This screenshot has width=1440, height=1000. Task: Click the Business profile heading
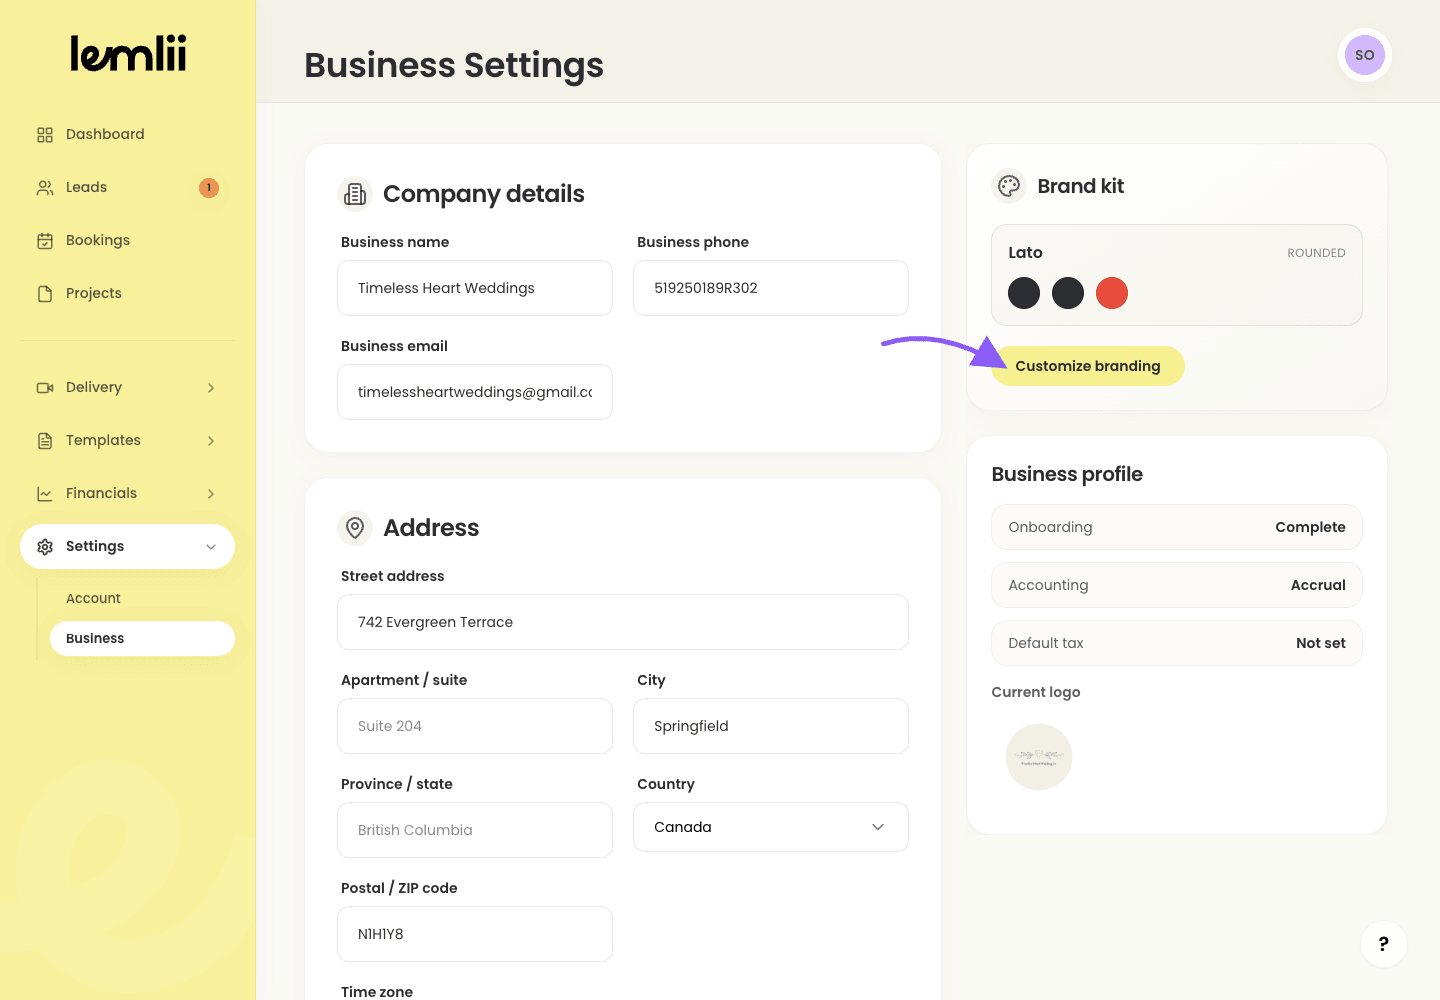1067,474
